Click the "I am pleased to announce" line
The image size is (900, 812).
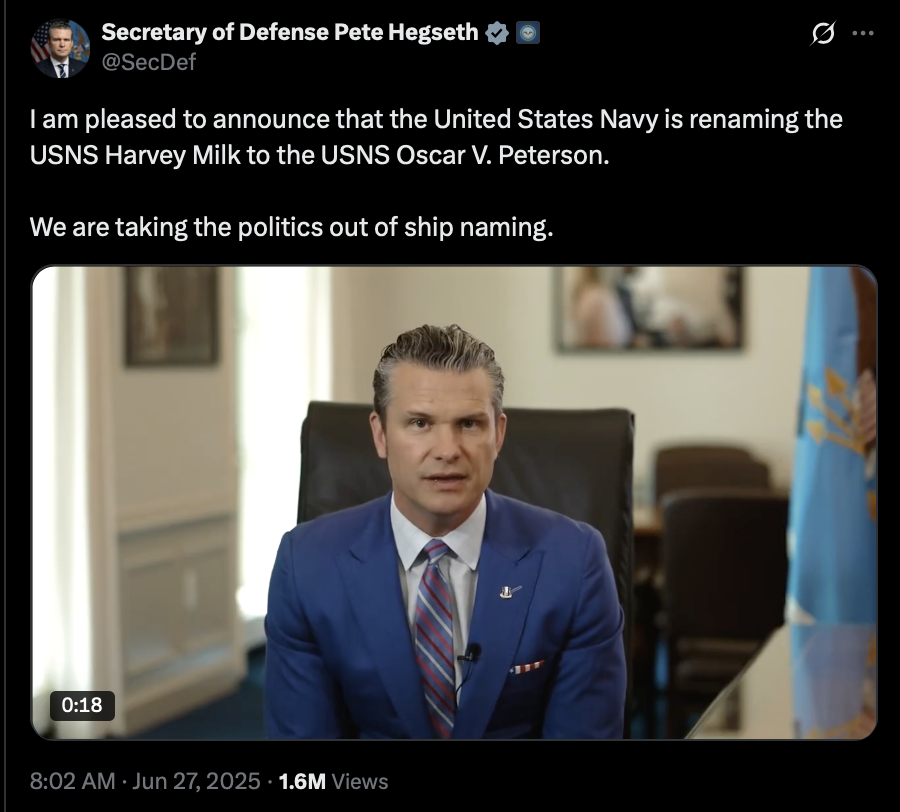pos(436,120)
